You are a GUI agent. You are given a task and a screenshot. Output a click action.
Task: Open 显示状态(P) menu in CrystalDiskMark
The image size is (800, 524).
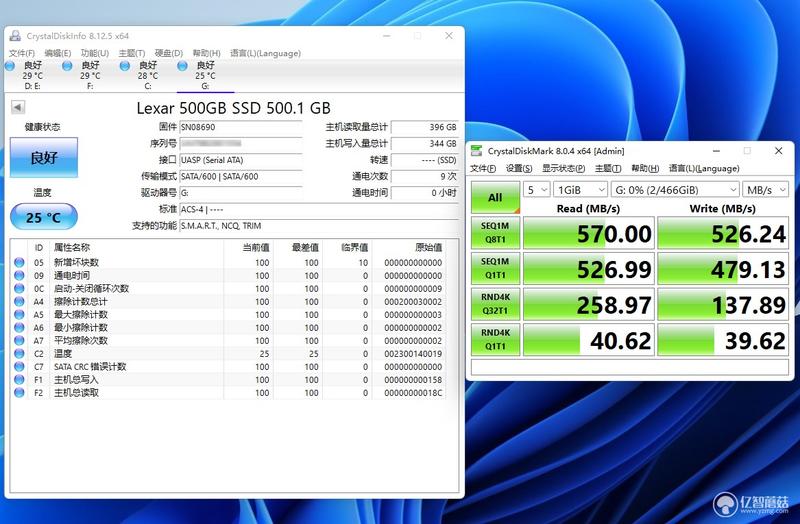pos(563,168)
